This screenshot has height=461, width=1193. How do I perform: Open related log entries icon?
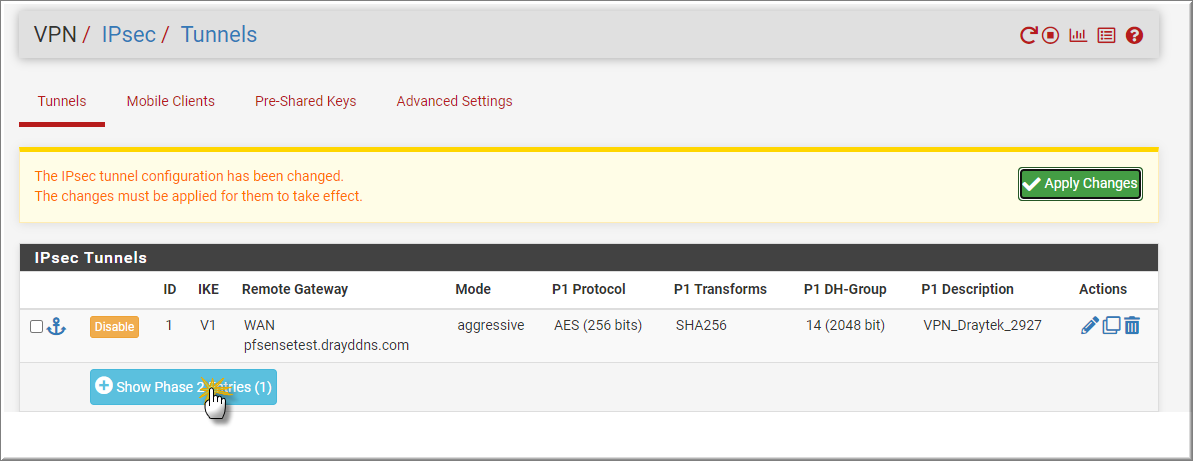pyautogui.click(x=1106, y=35)
